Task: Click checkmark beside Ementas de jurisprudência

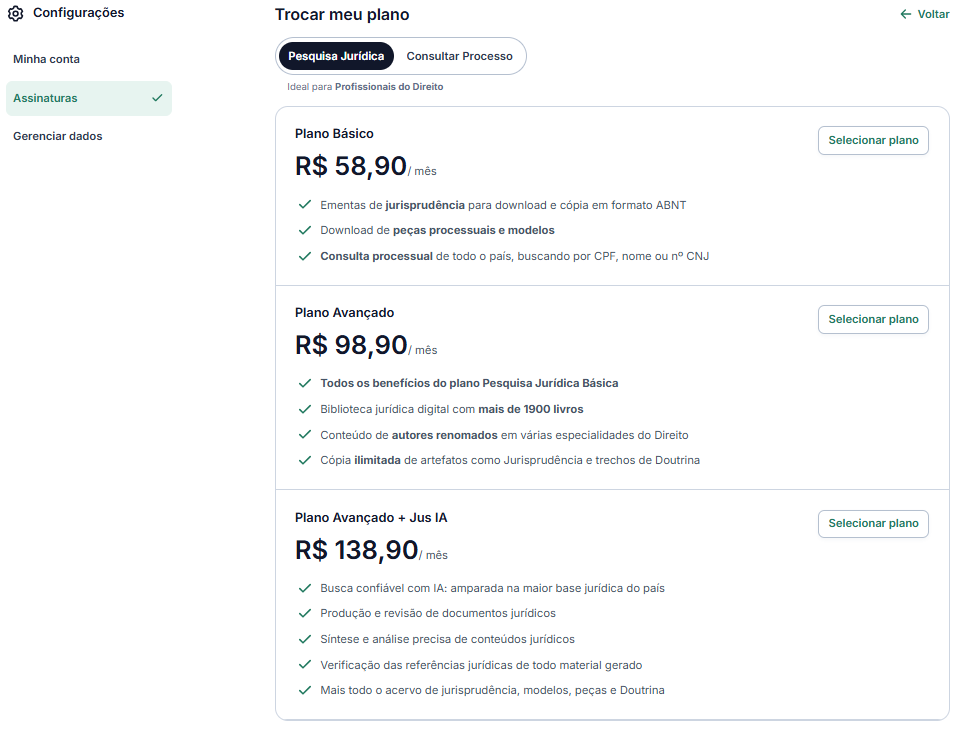Action: click(305, 205)
